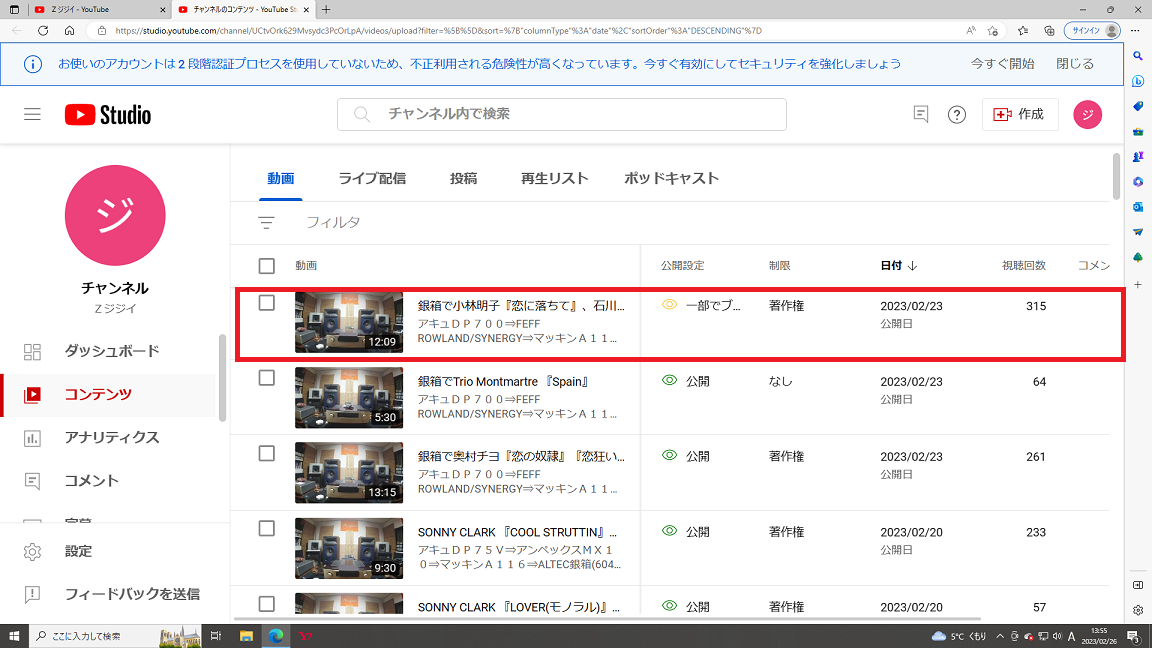Click the 作成 create button

(x=1020, y=115)
